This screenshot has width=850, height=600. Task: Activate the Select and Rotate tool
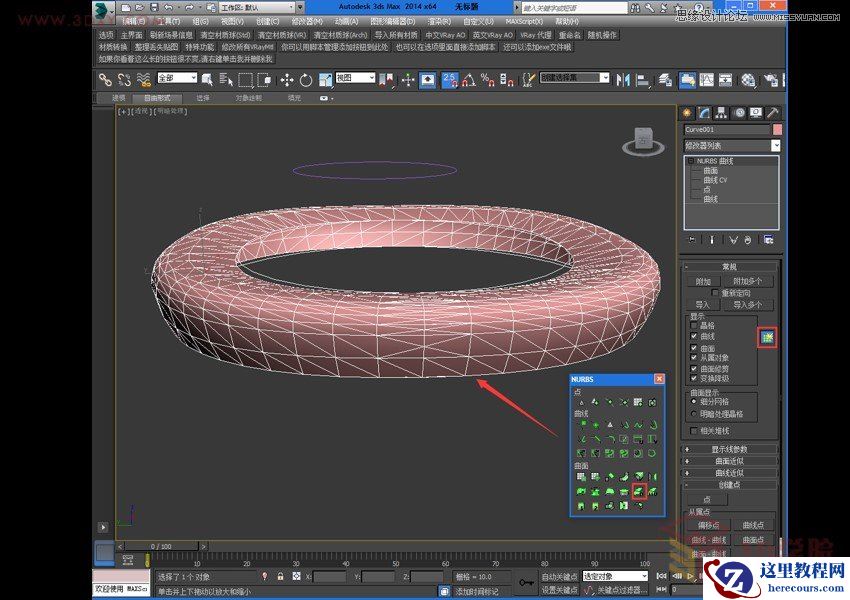(x=305, y=80)
